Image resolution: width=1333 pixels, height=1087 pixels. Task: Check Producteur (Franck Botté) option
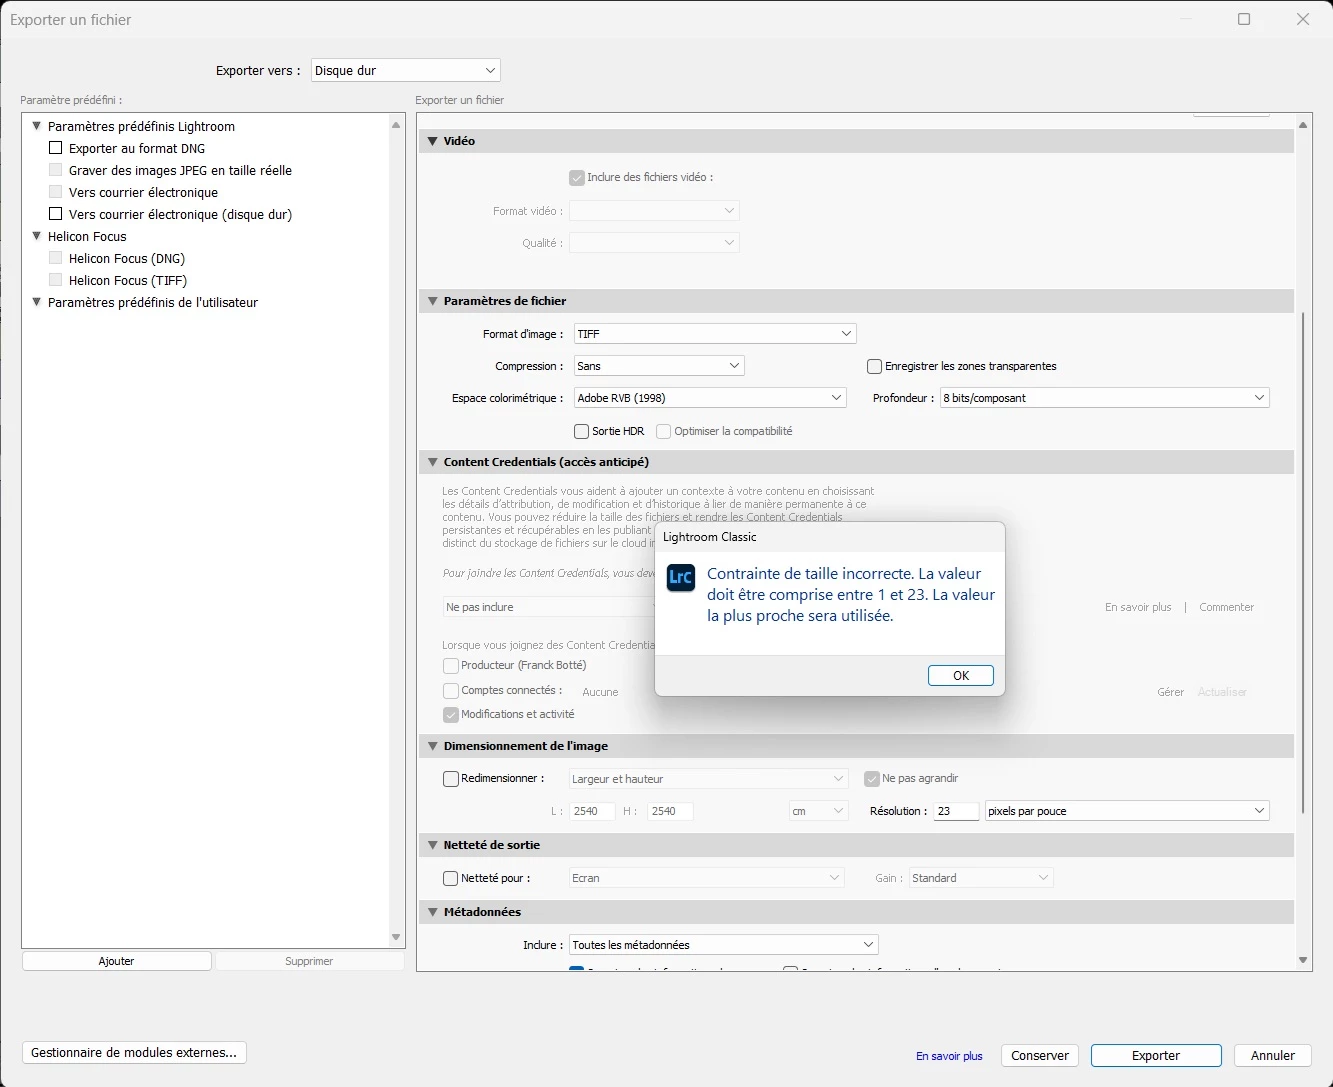tap(451, 665)
